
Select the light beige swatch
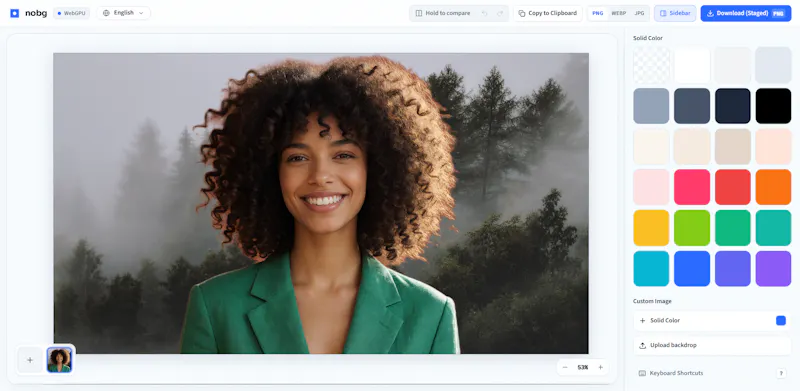tap(692, 146)
